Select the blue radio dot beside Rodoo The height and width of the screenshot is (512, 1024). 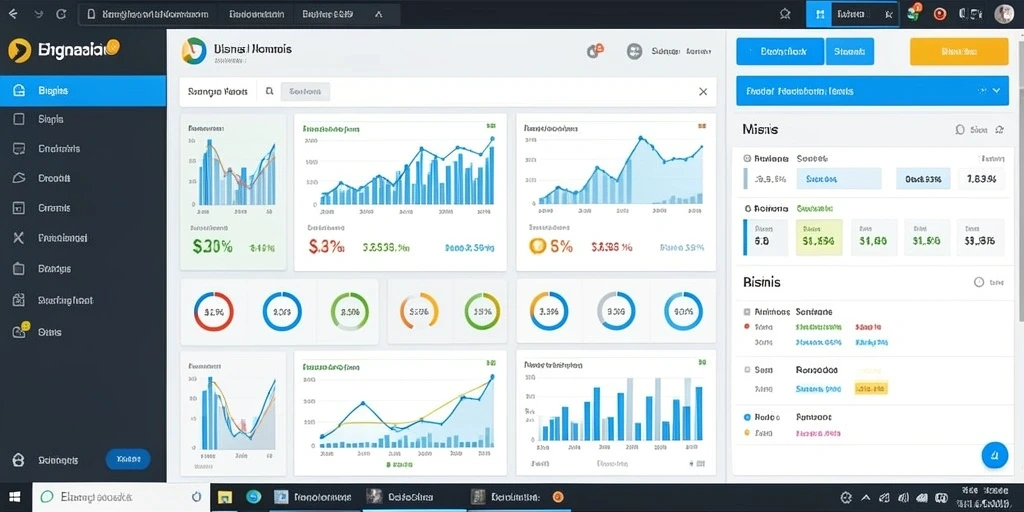tap(748, 417)
